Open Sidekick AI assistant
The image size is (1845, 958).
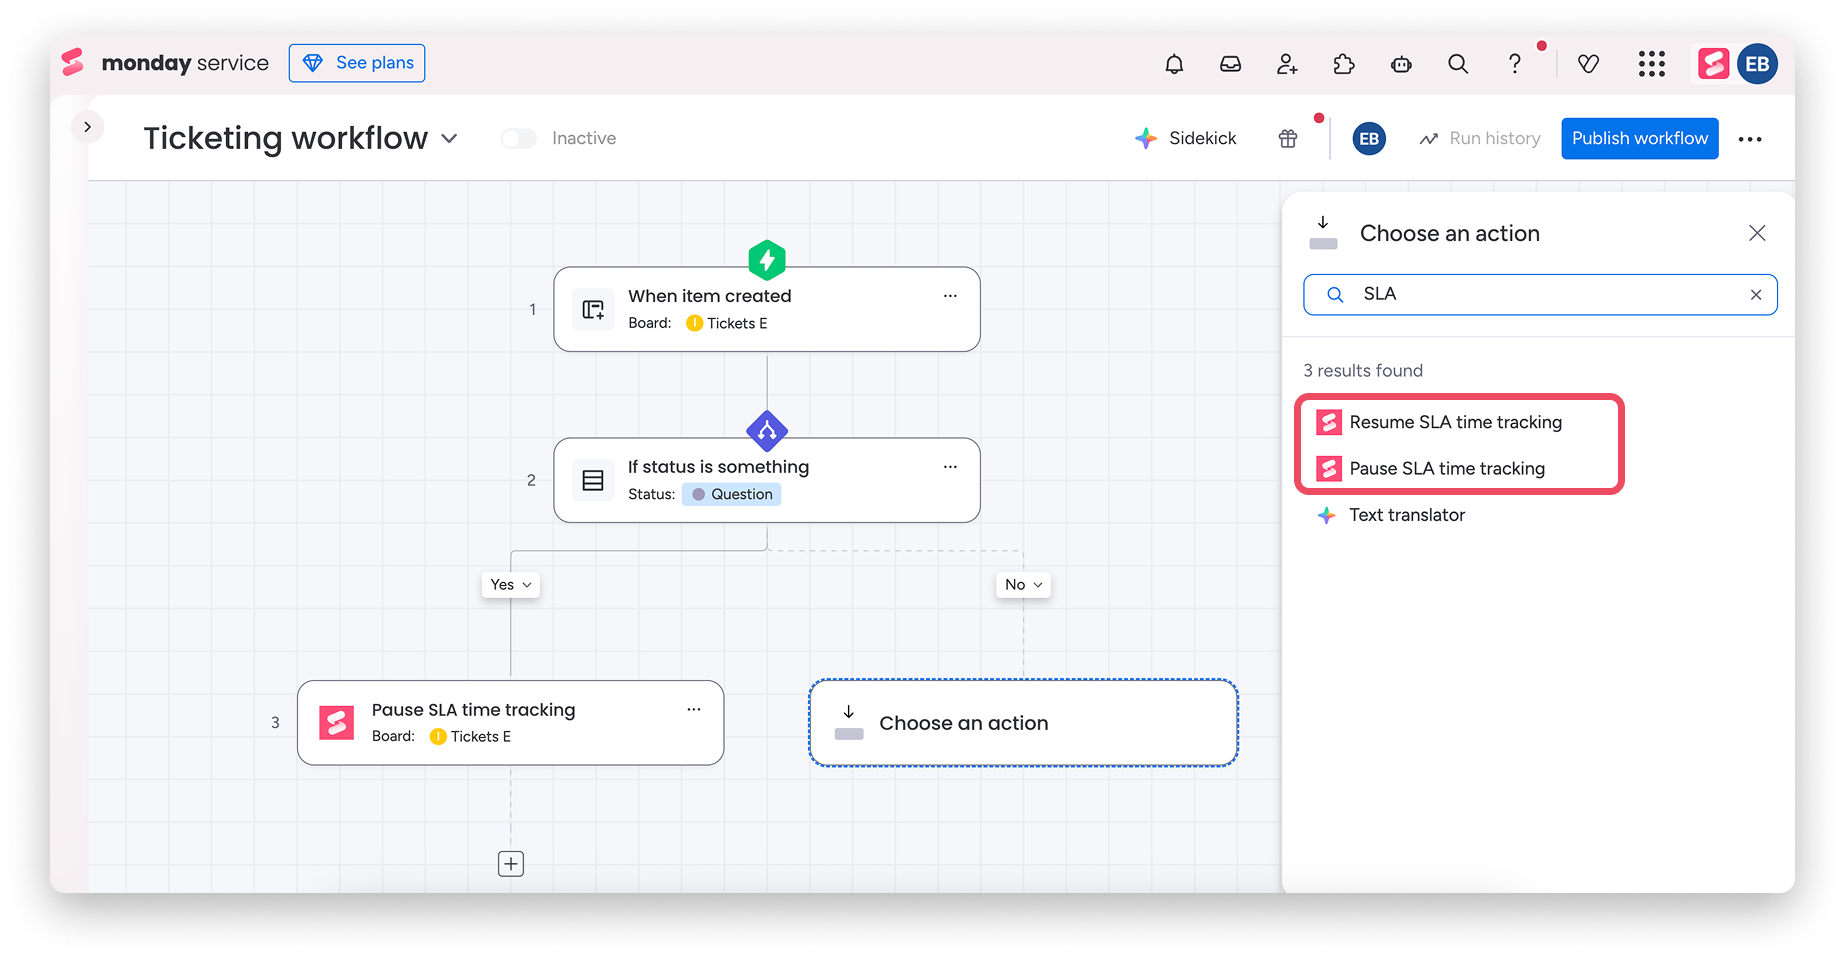point(1186,139)
